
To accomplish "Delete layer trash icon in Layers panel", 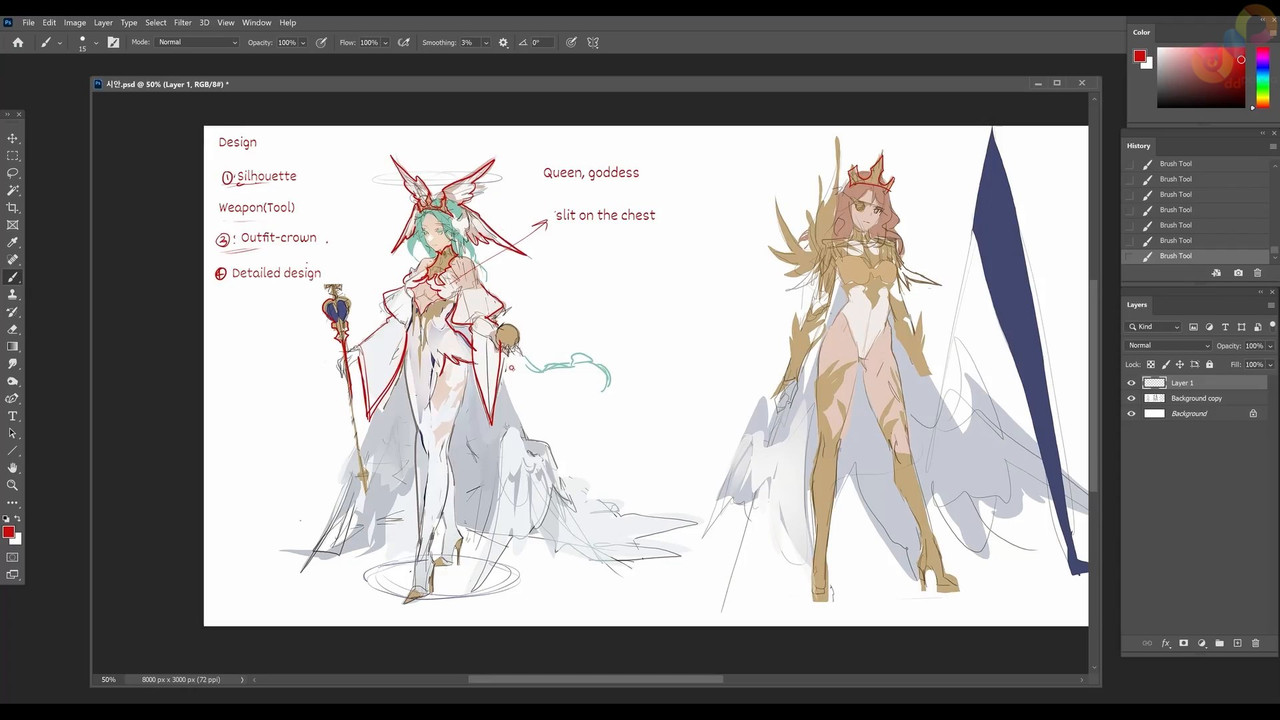I will pos(1256,643).
